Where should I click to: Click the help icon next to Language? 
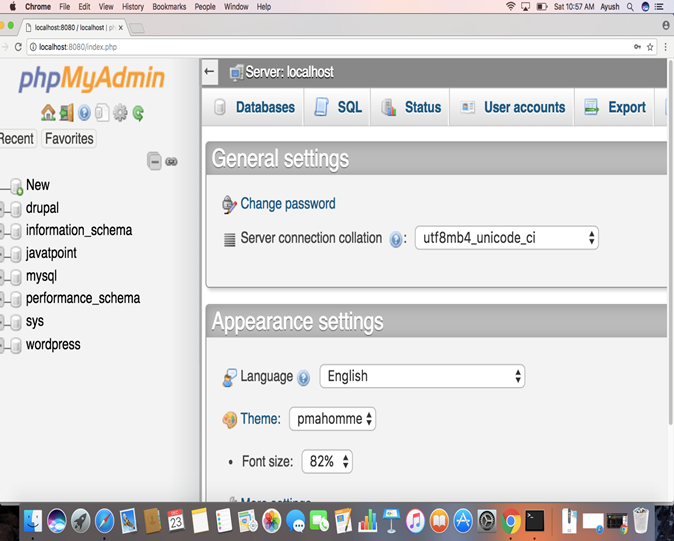303,378
